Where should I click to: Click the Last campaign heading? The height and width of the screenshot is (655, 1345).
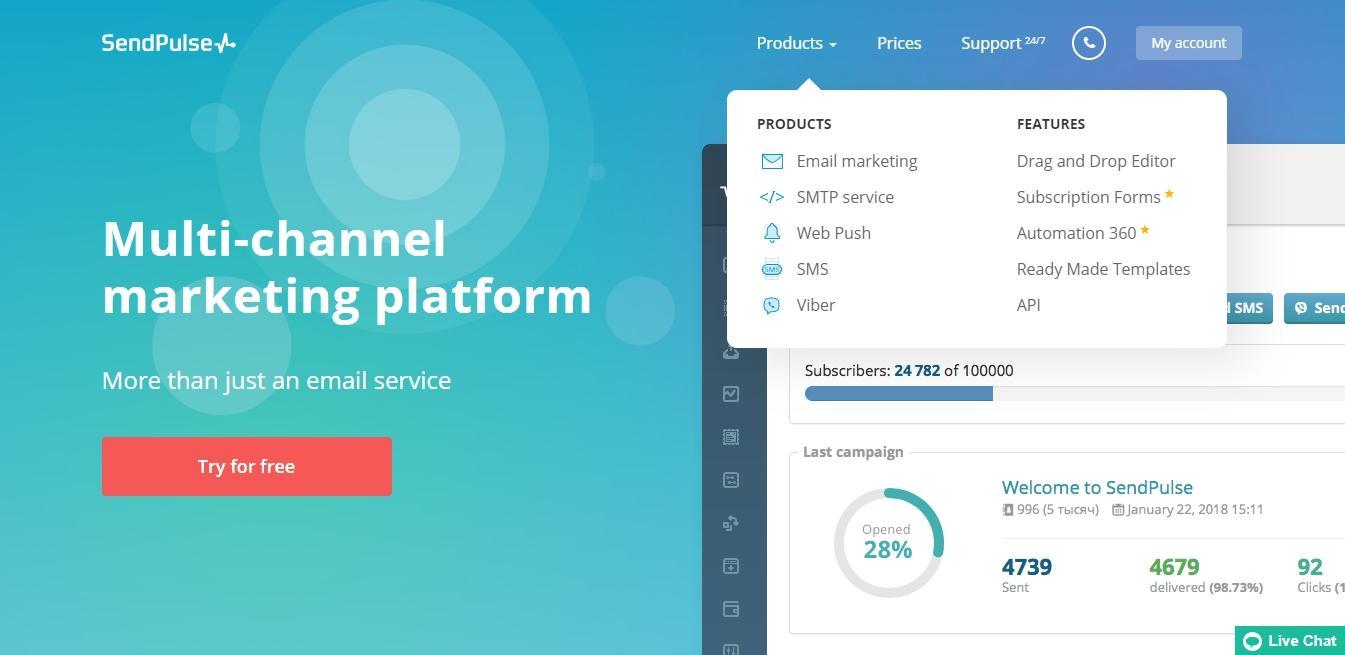853,452
